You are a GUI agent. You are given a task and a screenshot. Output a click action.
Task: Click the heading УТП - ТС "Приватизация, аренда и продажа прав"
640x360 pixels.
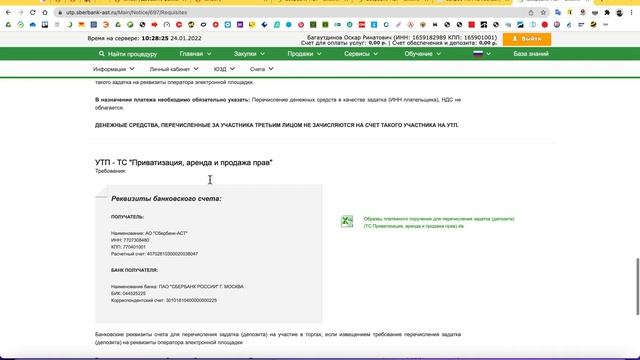coord(184,162)
